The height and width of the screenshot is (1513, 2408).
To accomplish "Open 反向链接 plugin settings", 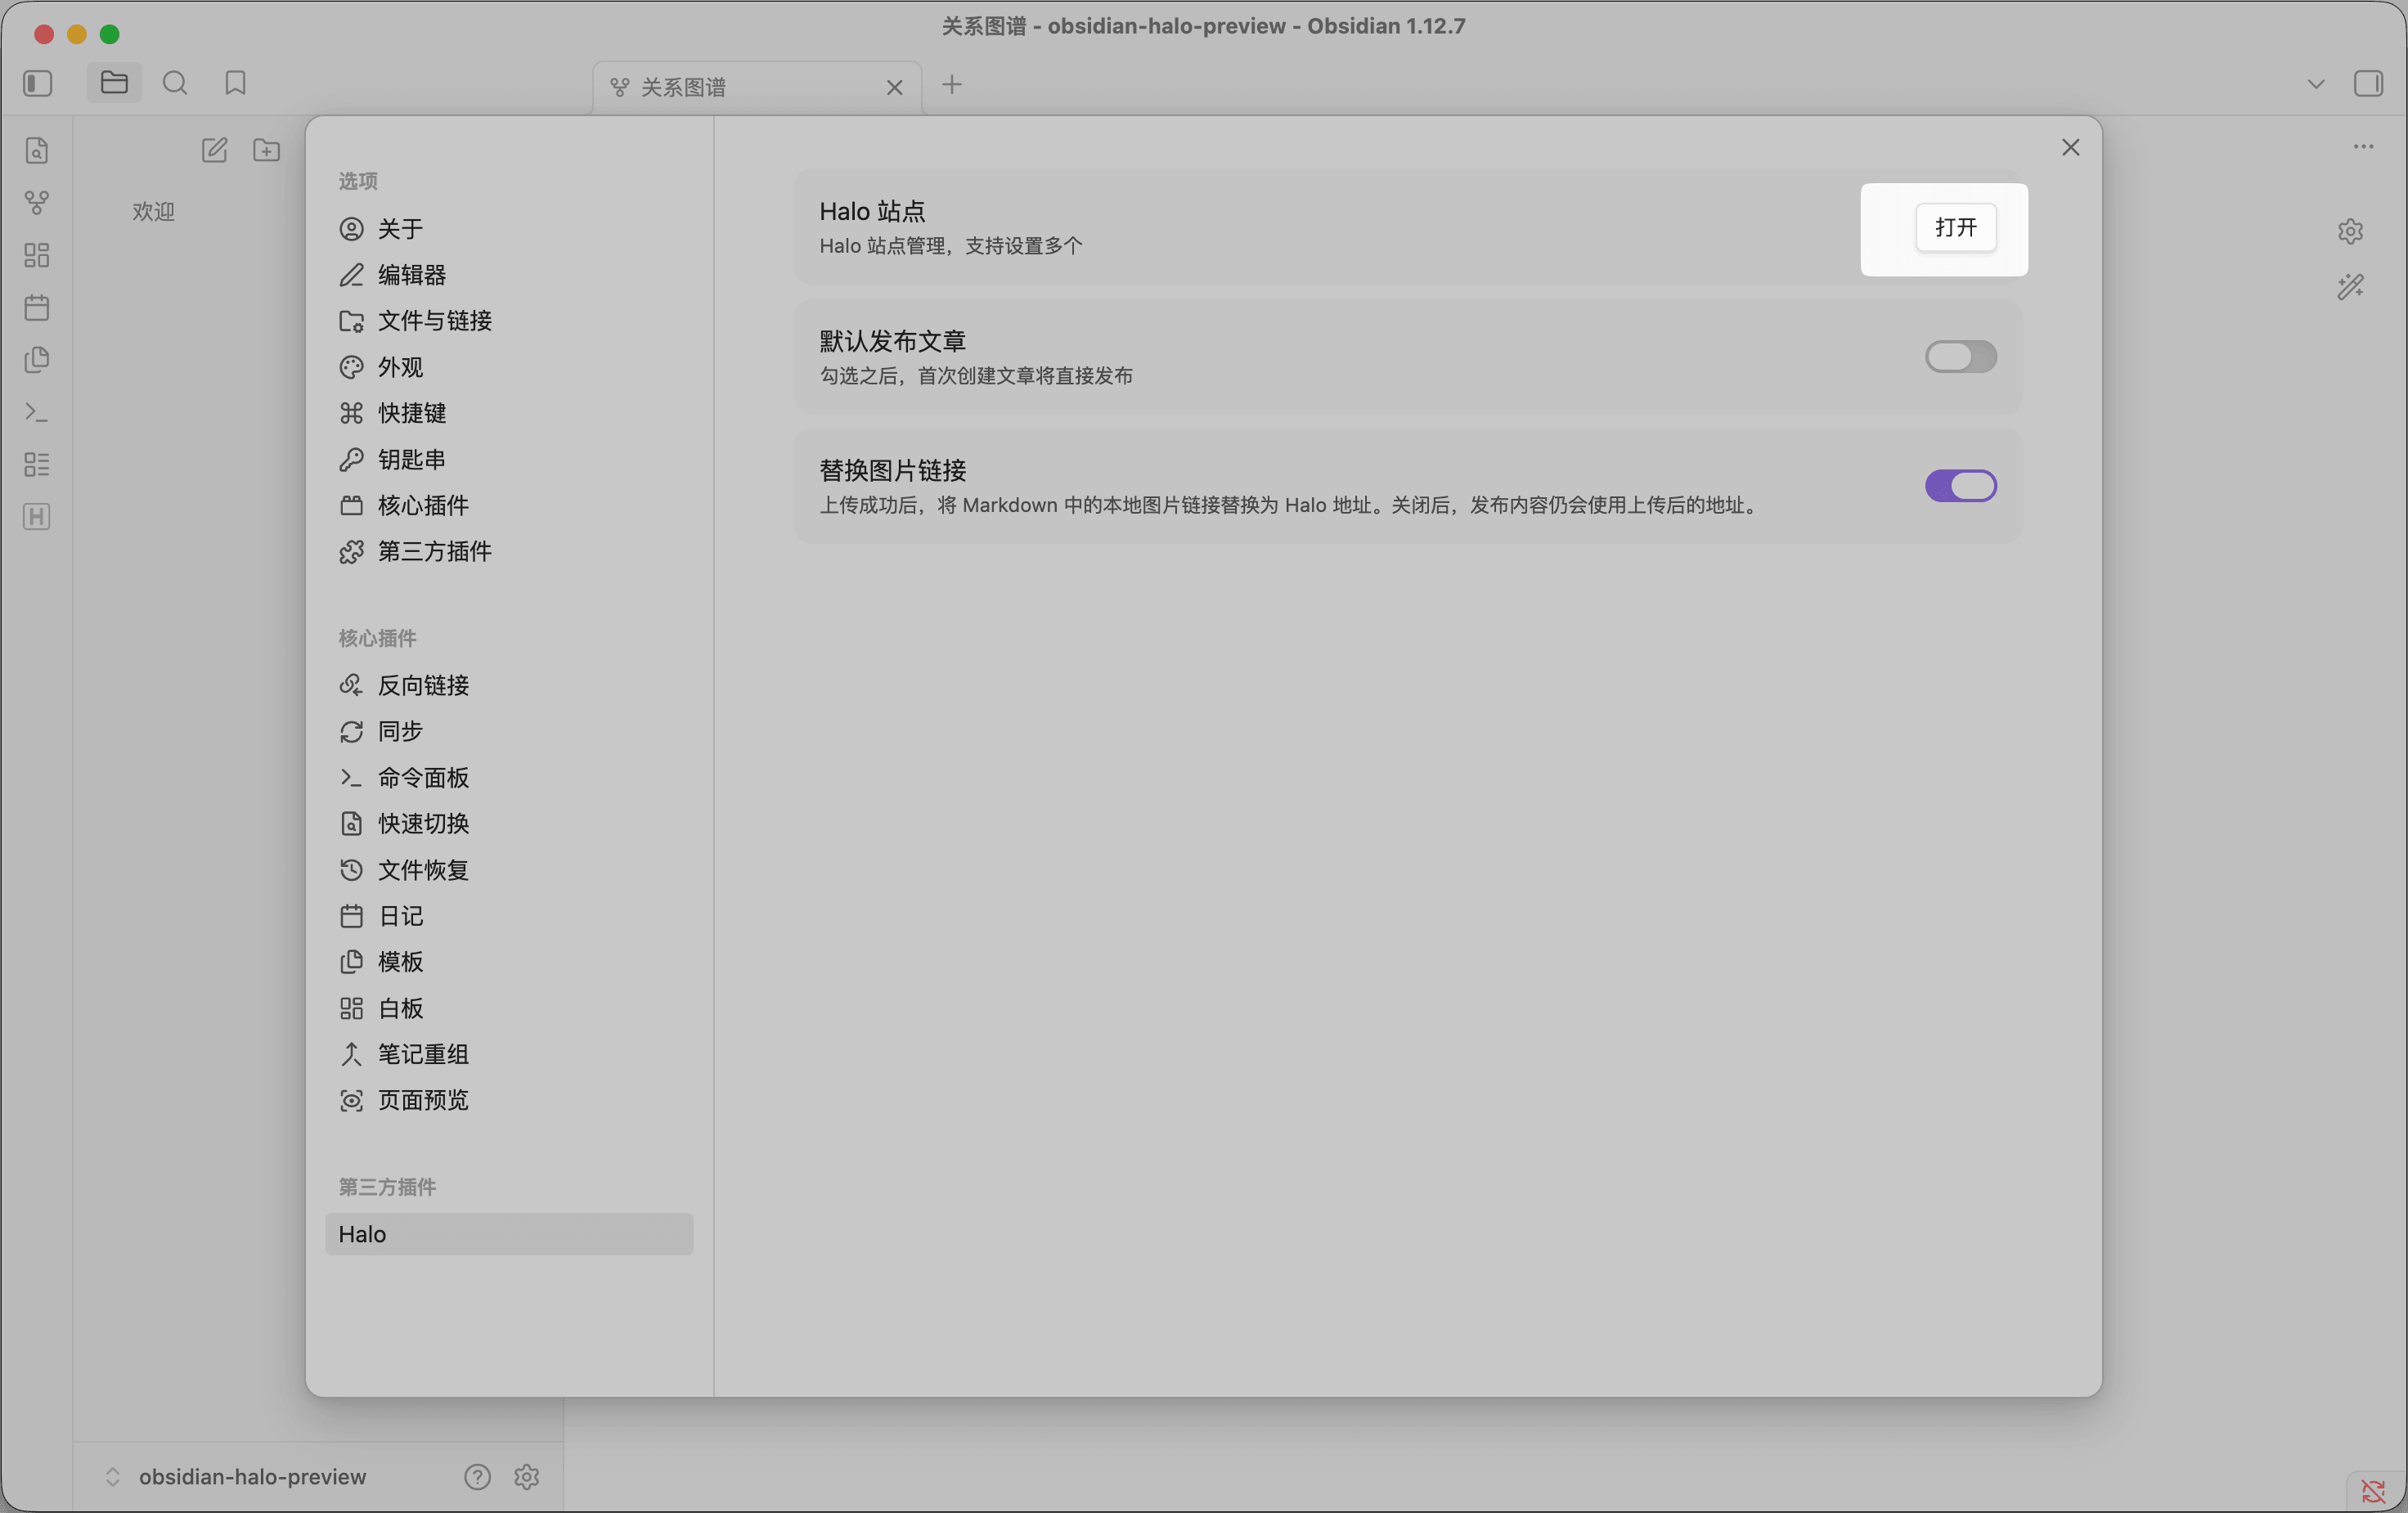I will point(509,685).
